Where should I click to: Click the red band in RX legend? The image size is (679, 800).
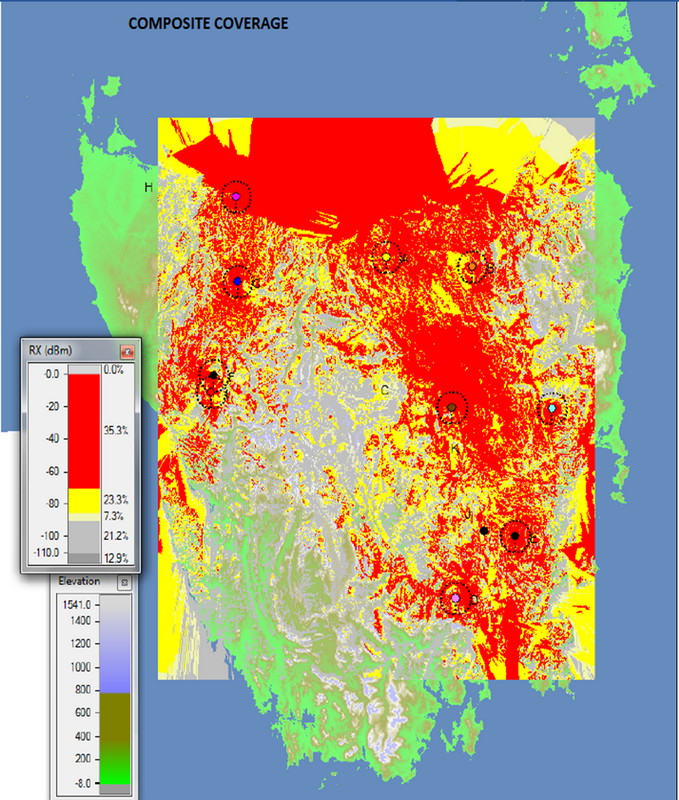[x=83, y=430]
